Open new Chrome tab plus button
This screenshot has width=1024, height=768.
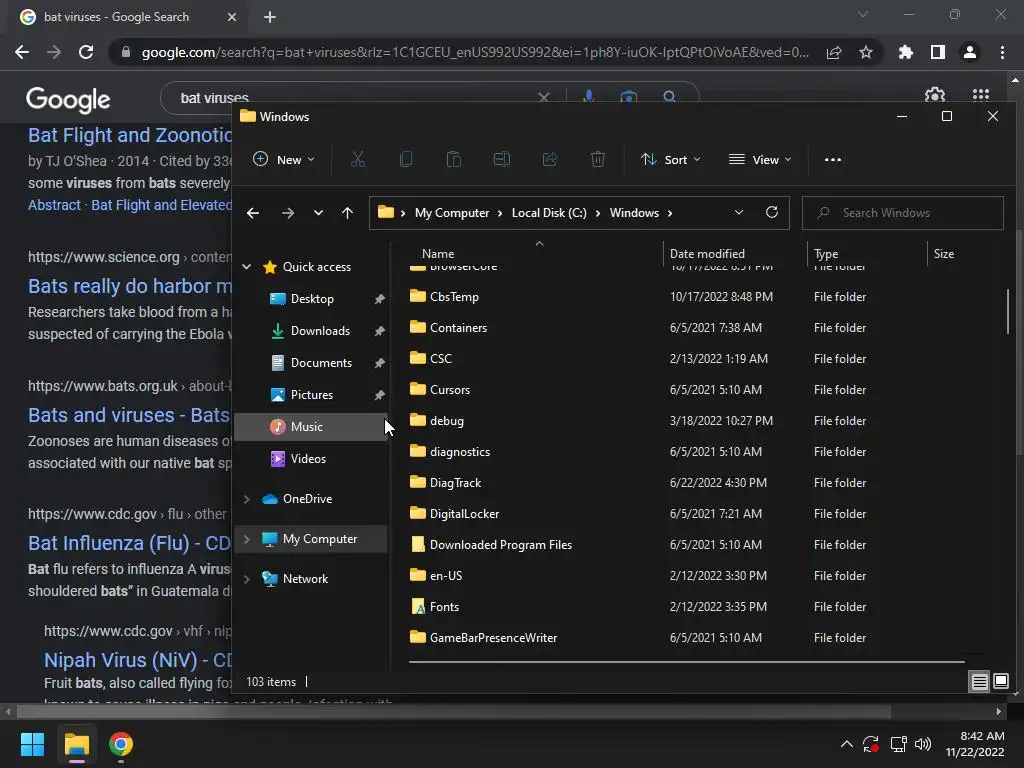(270, 17)
